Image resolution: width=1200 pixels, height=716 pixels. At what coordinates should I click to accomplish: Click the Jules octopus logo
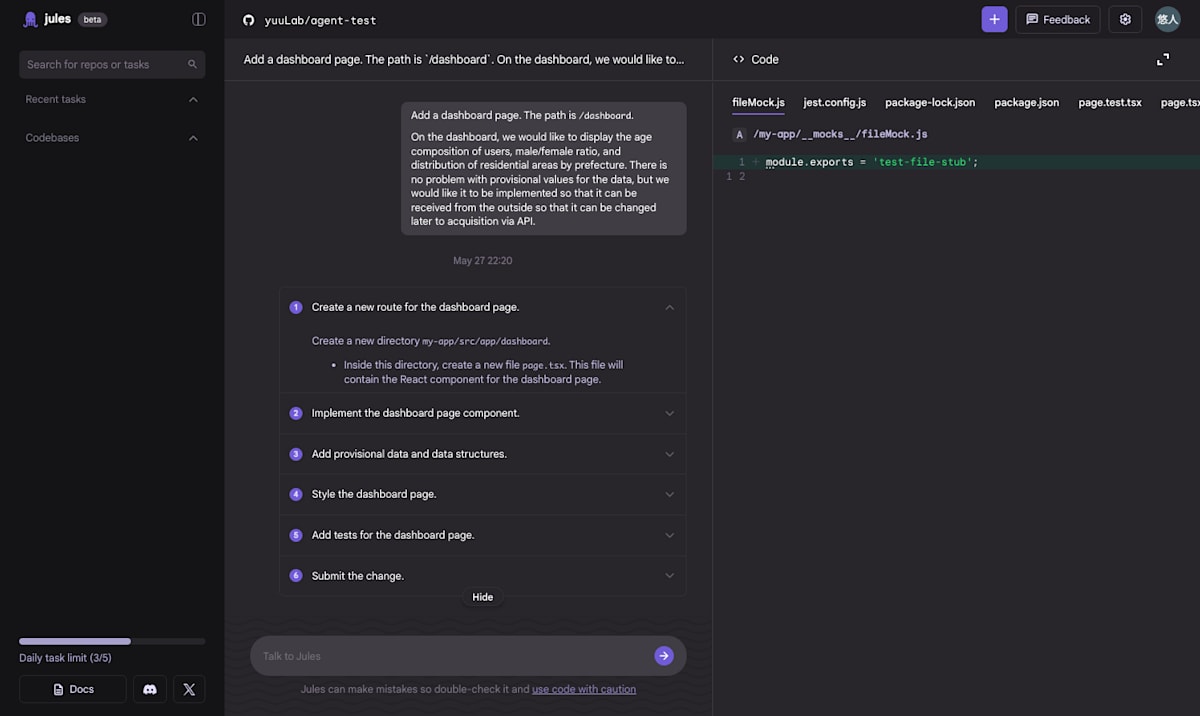pyautogui.click(x=30, y=19)
